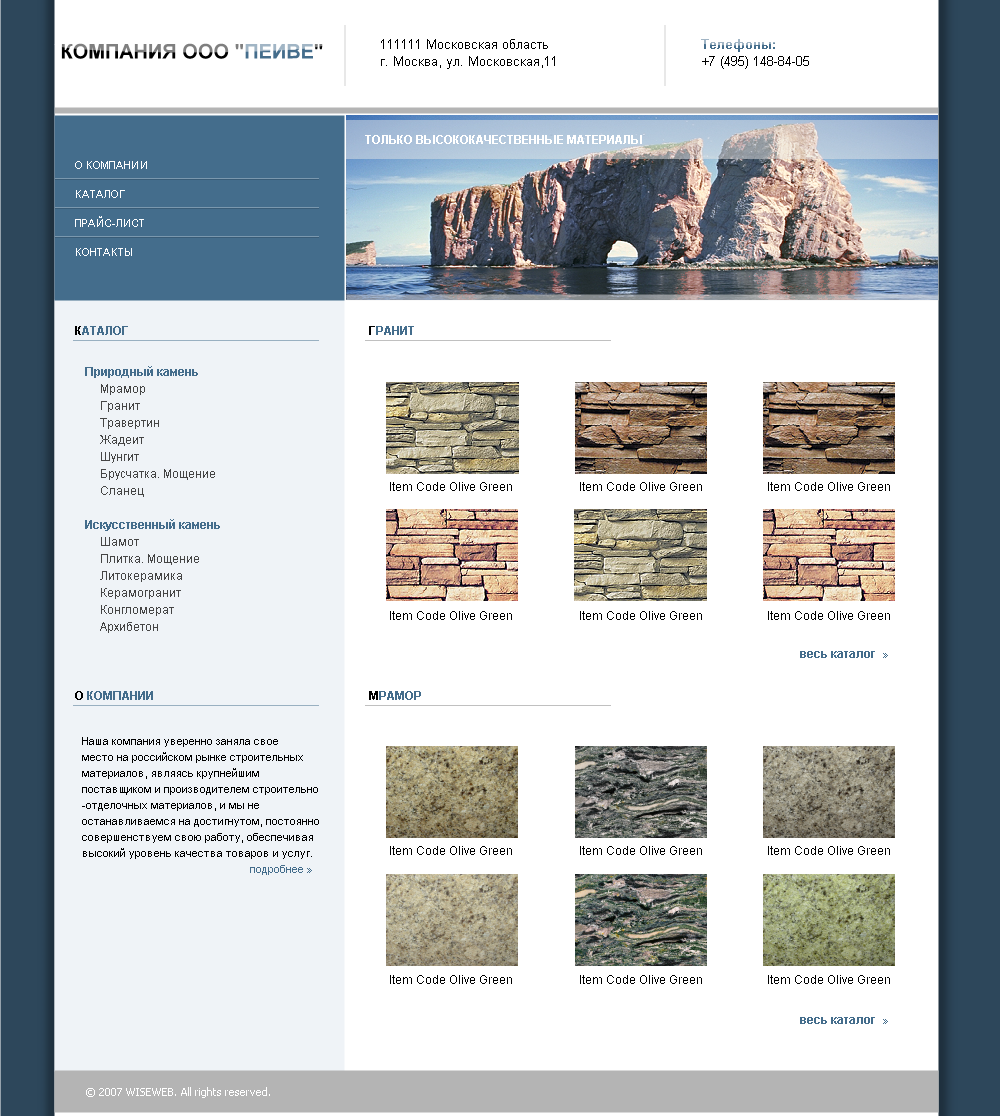Select the Гранит catalog link

[120, 406]
